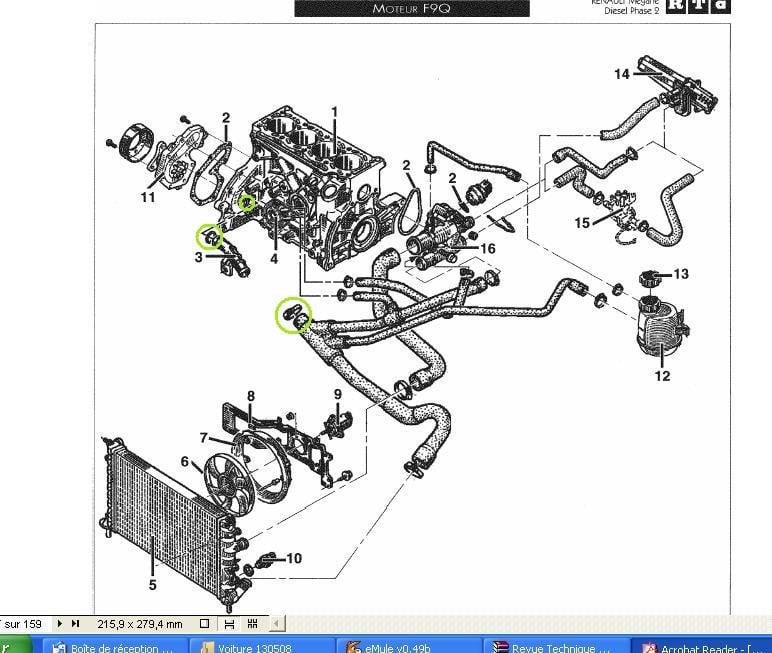The height and width of the screenshot is (653, 772).
Task: Select single page layout icon
Action: tap(204, 624)
